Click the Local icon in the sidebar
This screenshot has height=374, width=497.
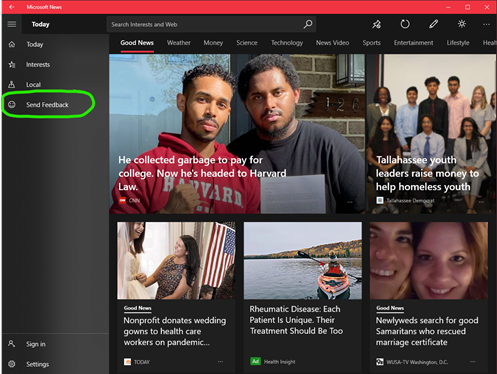(x=12, y=84)
